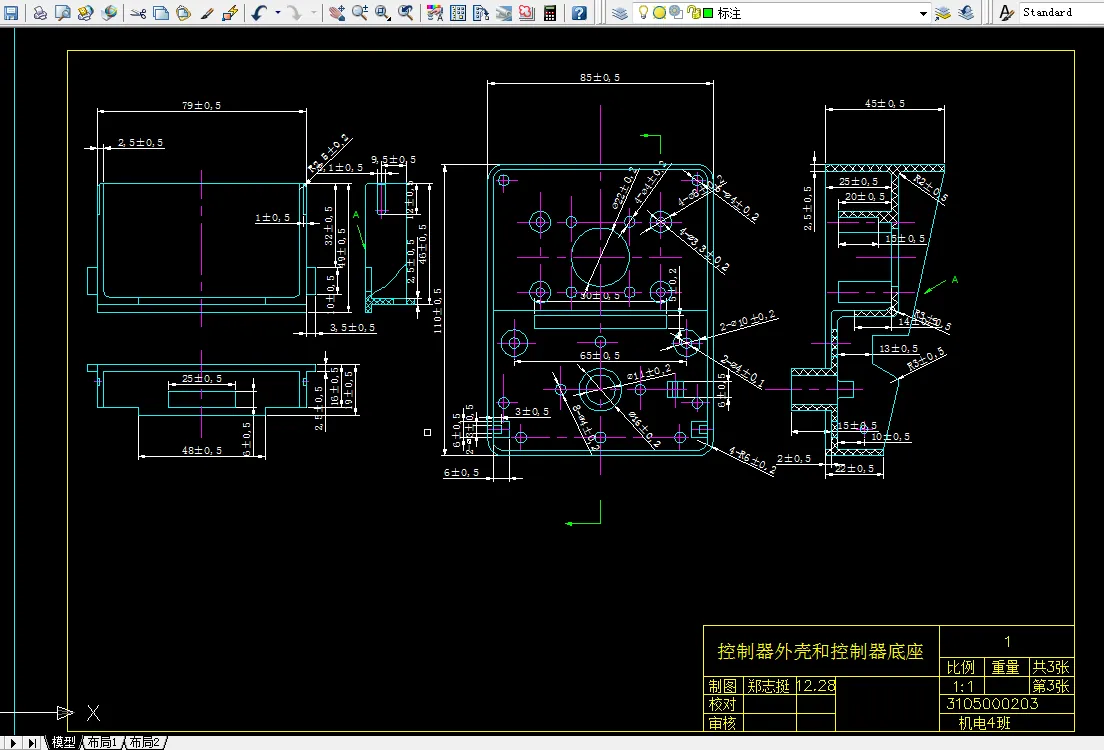This screenshot has width=1104, height=750.
Task: Open the Properties palette icon
Action: (435, 13)
